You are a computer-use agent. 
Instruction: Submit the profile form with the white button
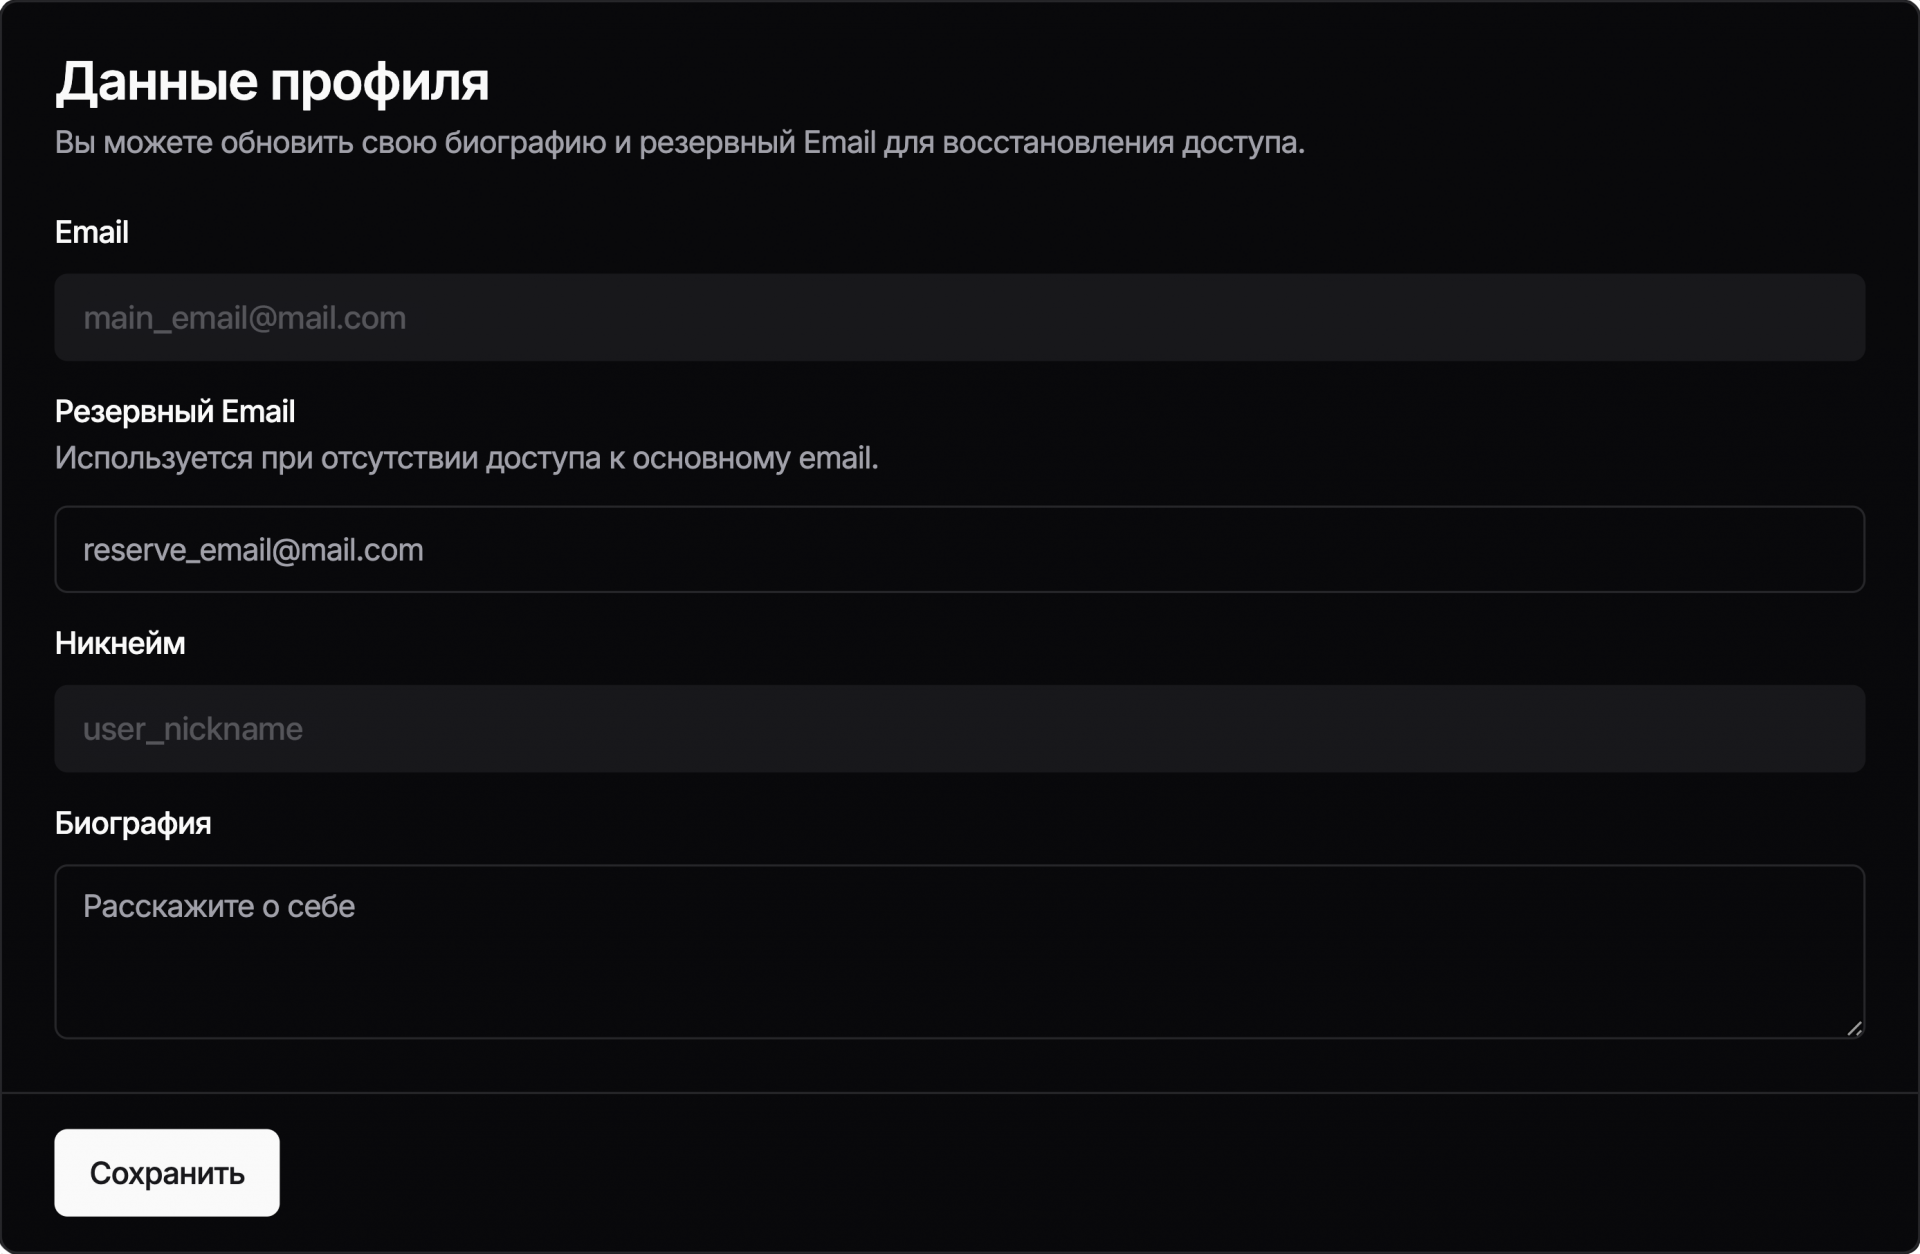[166, 1172]
